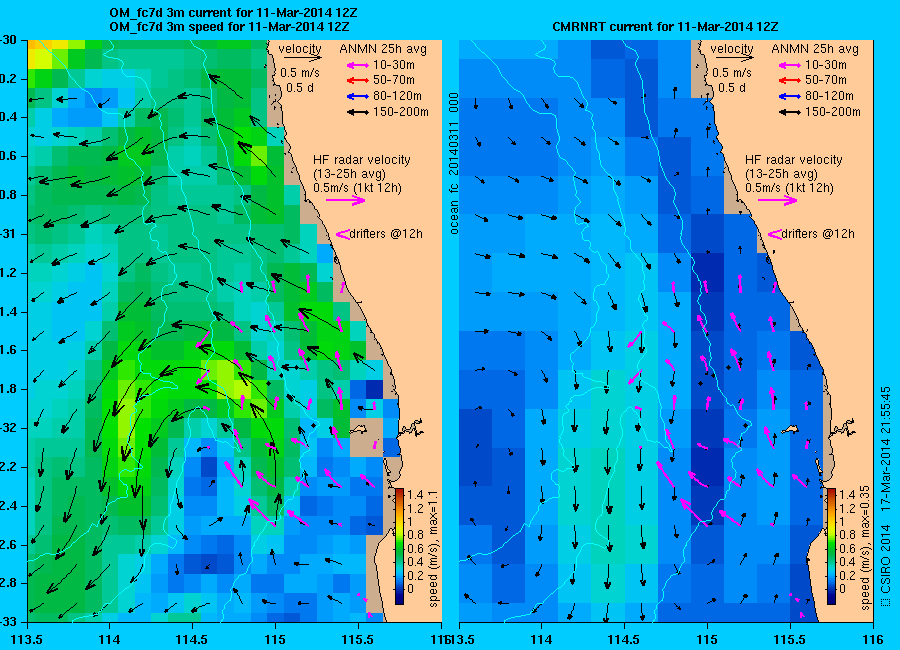Click the left panel '0.5 m/s' text

pyautogui.click(x=300, y=73)
